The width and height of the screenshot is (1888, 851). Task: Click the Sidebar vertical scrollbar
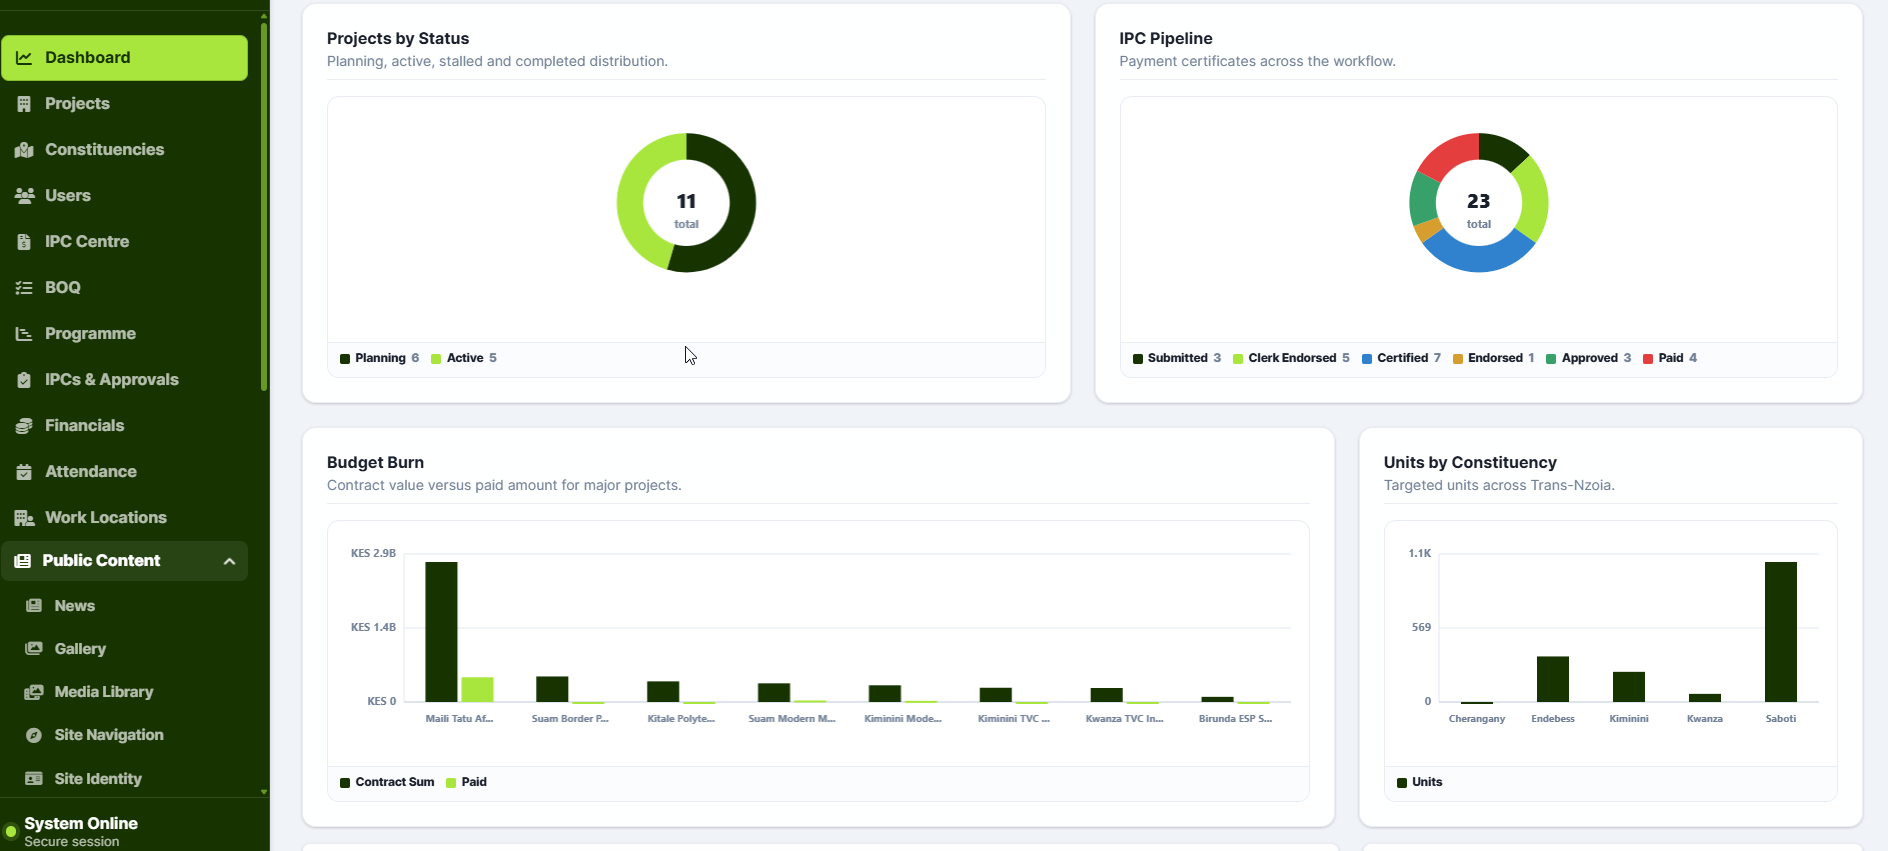(264, 205)
